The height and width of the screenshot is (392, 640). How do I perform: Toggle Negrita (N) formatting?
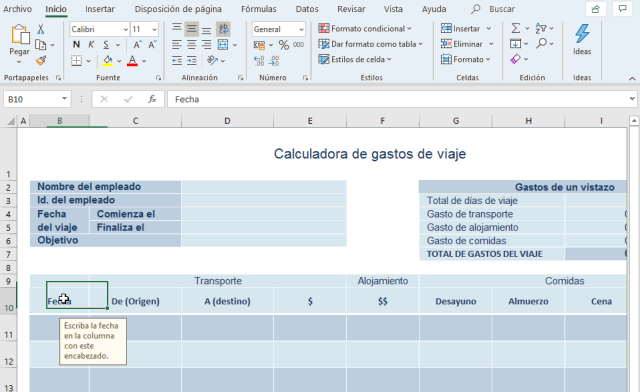tap(76, 45)
